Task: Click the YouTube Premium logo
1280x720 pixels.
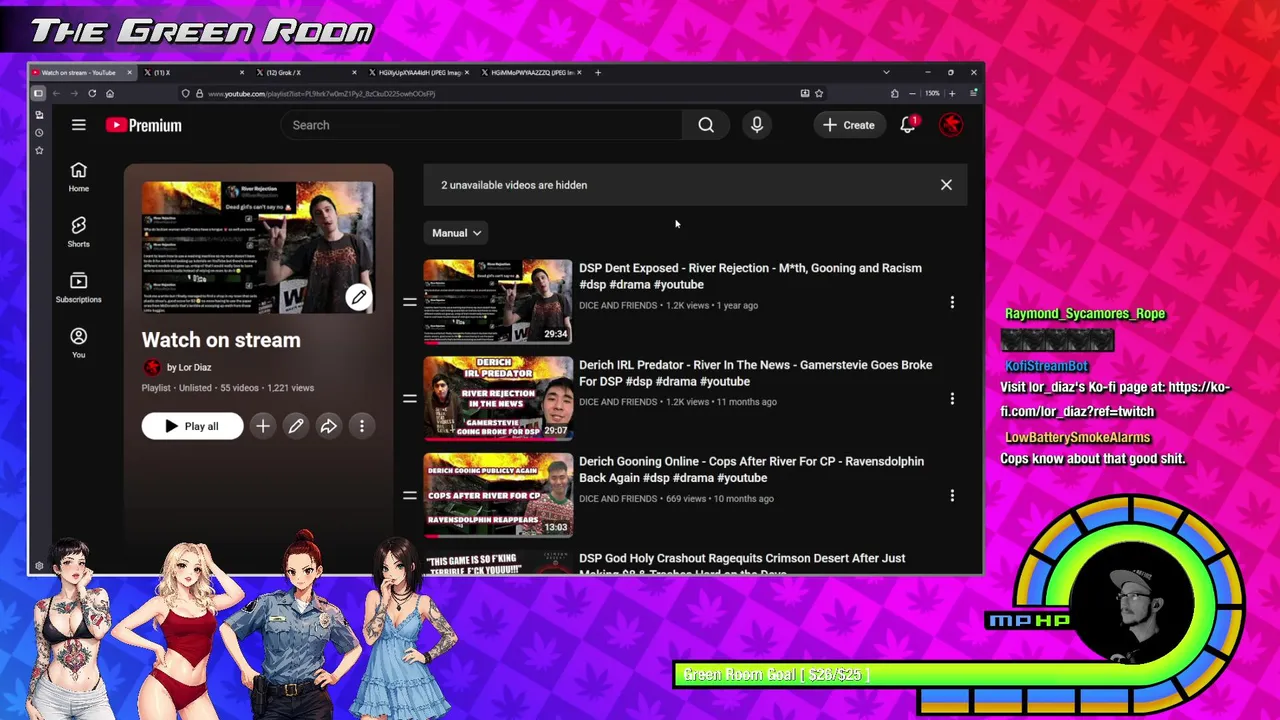Action: tap(144, 125)
